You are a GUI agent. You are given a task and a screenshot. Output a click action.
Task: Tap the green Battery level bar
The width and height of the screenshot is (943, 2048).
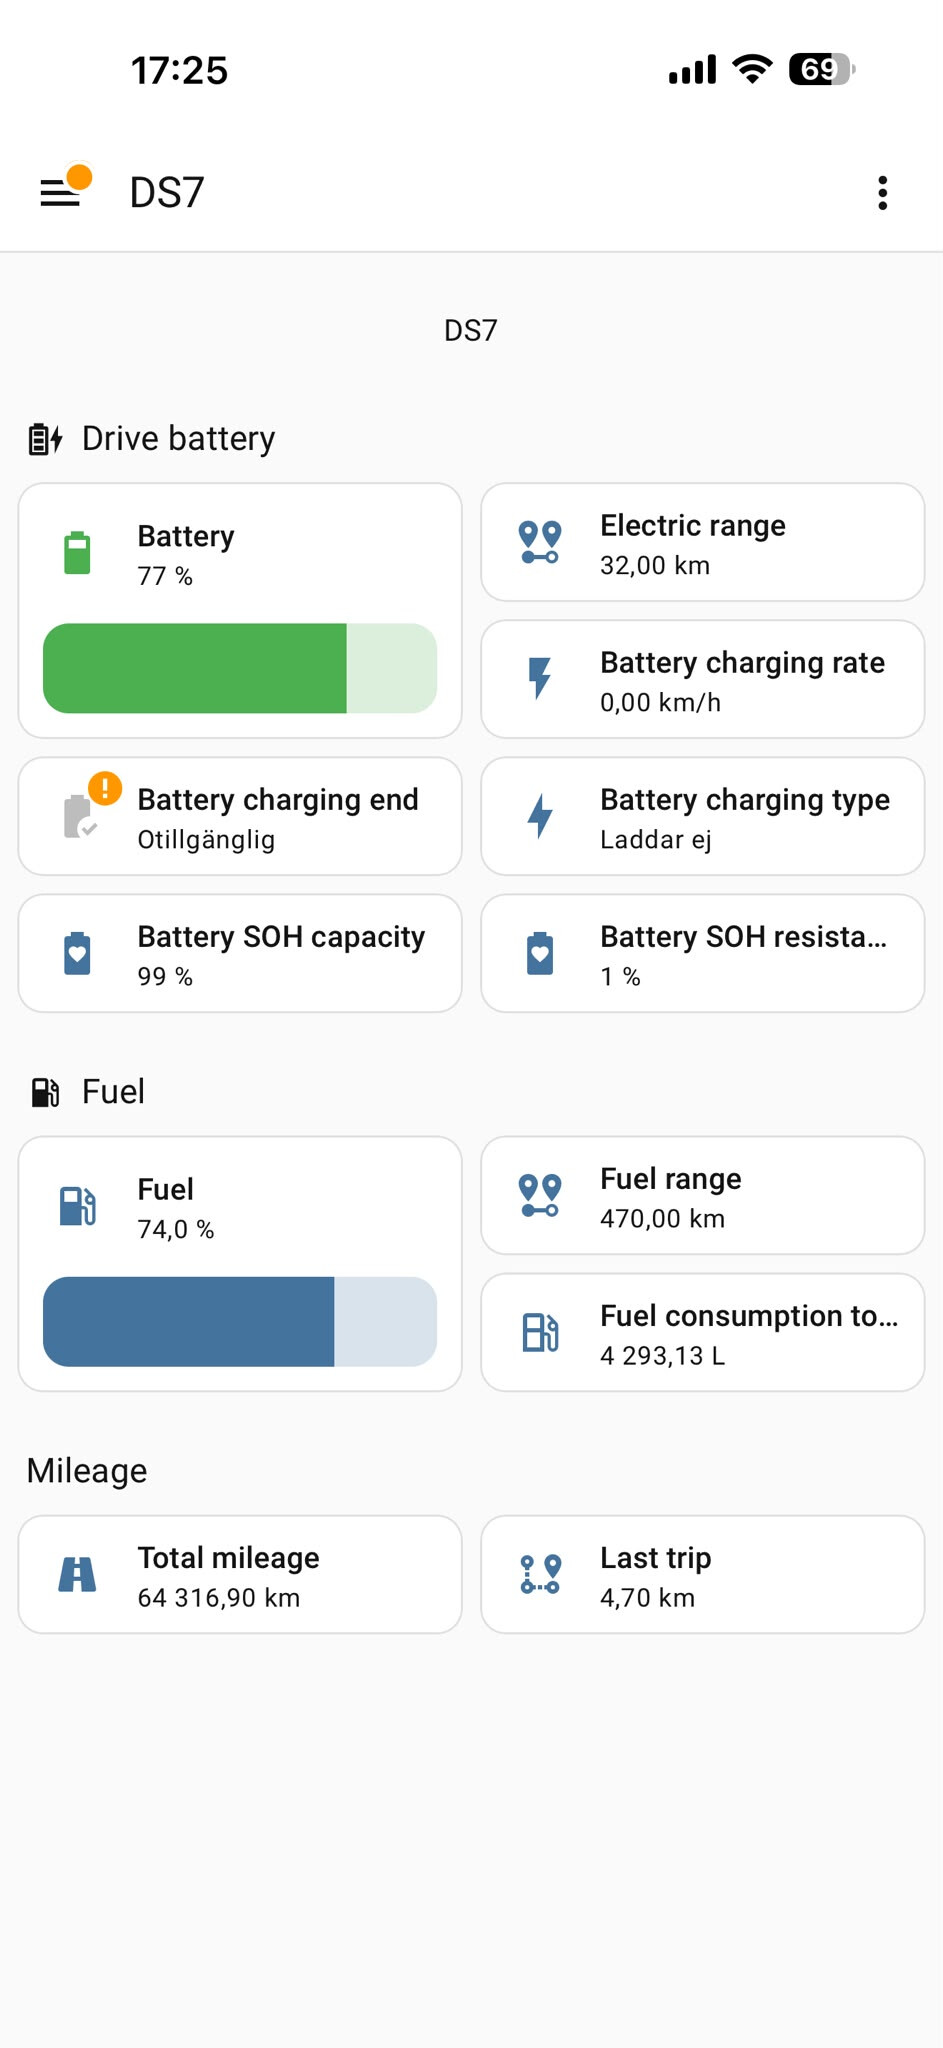(x=240, y=668)
